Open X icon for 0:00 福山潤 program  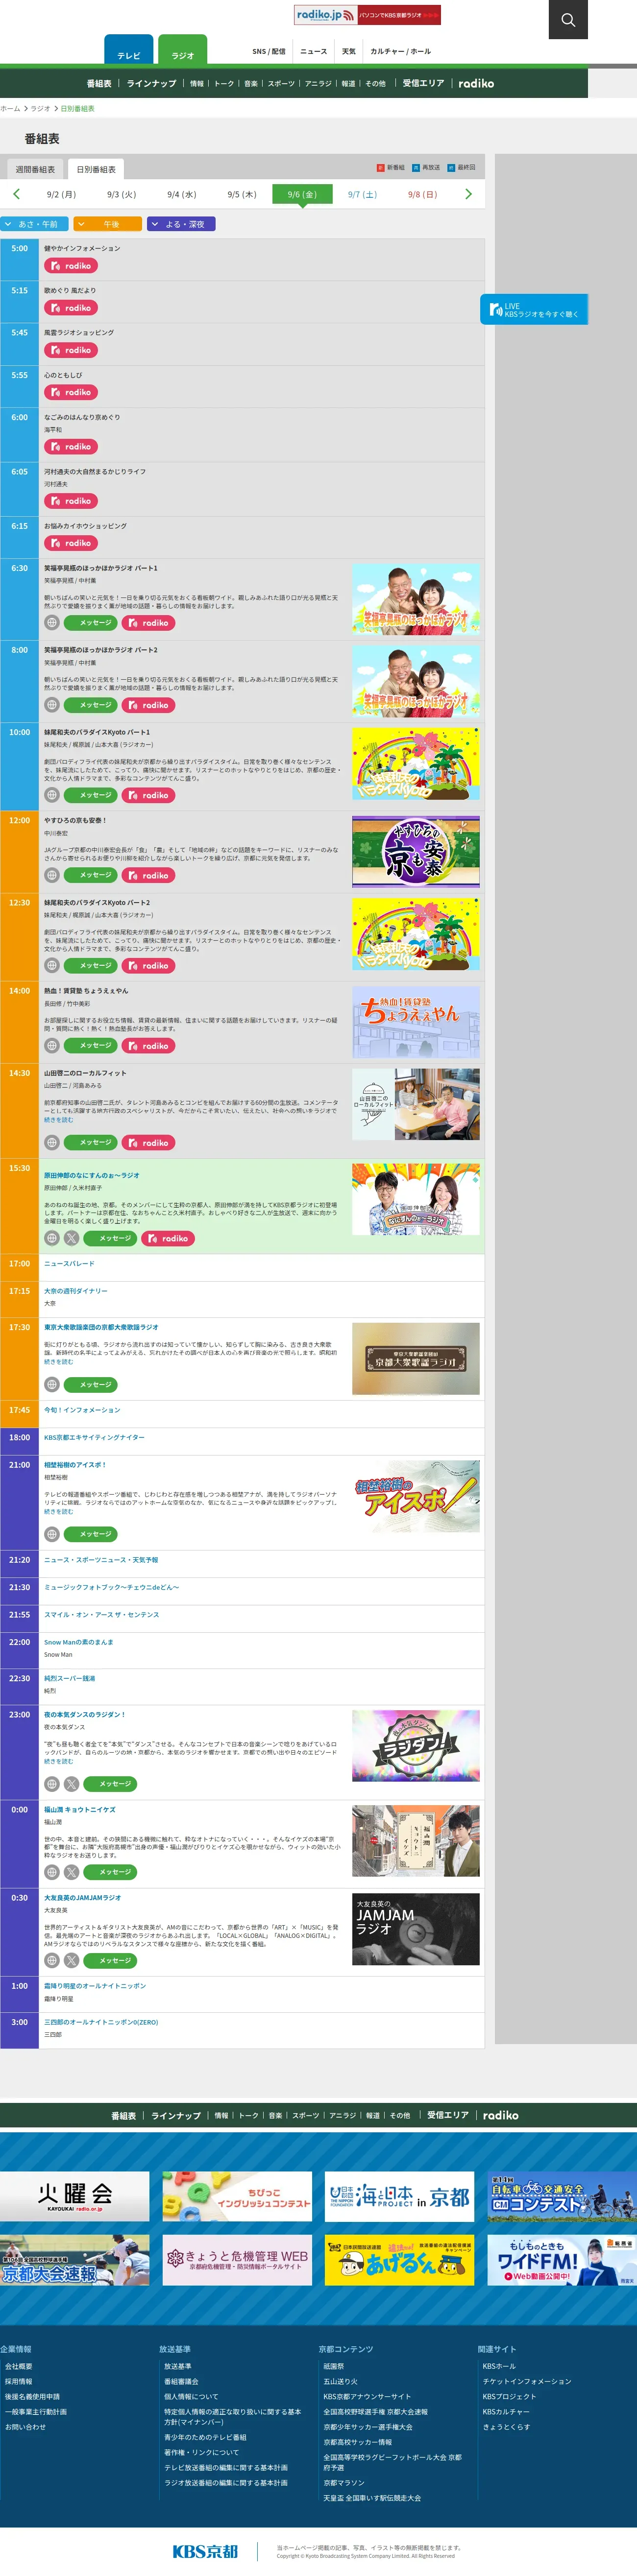click(x=72, y=1872)
